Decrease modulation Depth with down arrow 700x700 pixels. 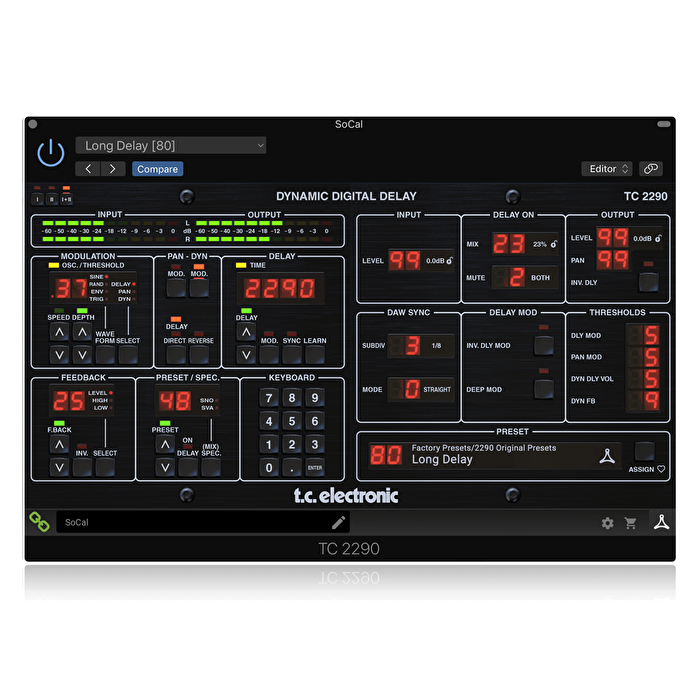coord(82,355)
